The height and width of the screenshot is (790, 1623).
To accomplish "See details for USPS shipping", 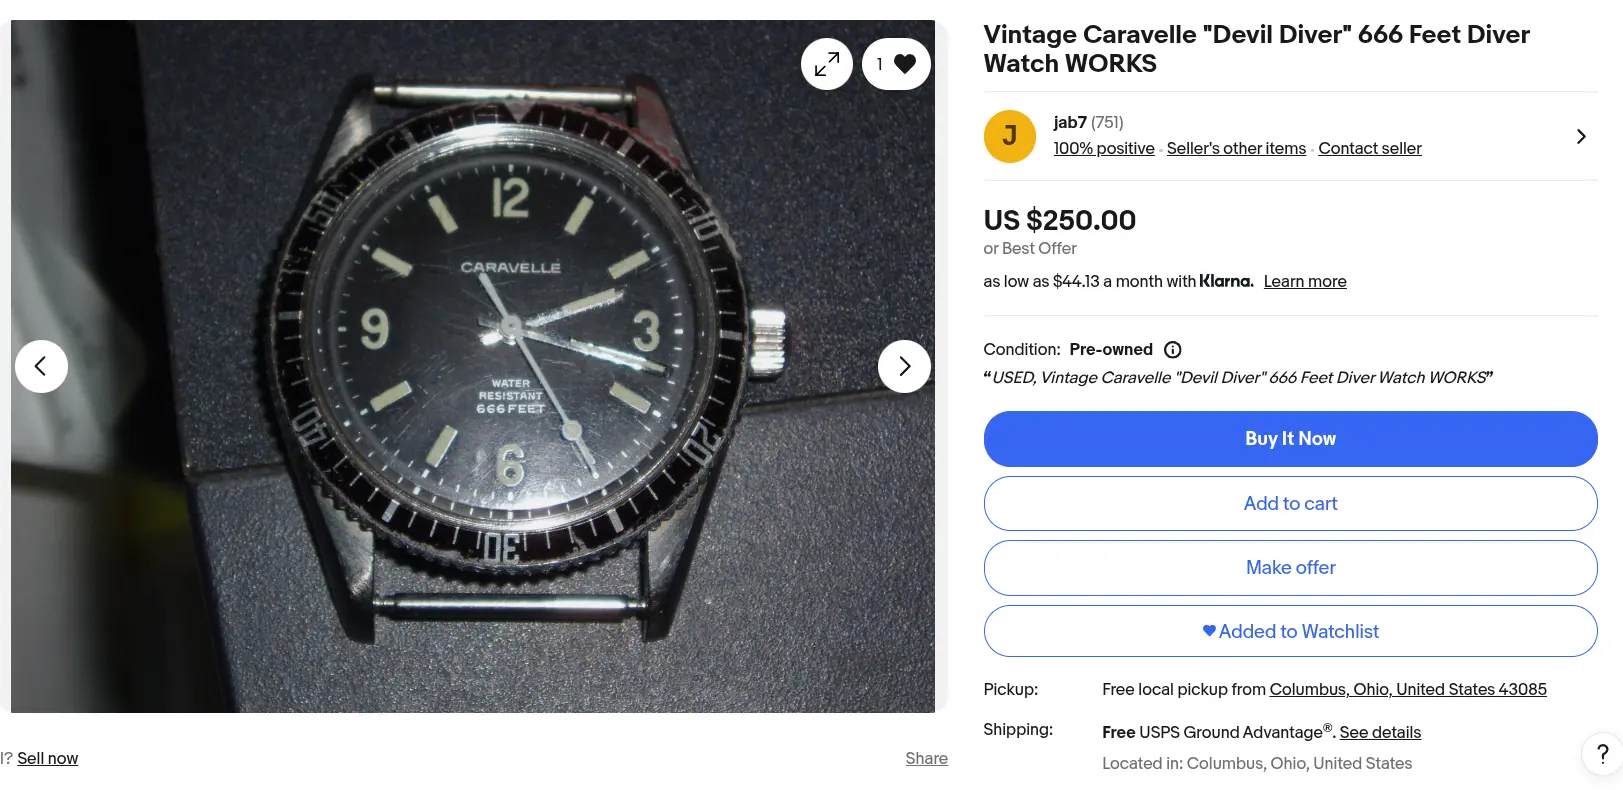I will pos(1379,732).
